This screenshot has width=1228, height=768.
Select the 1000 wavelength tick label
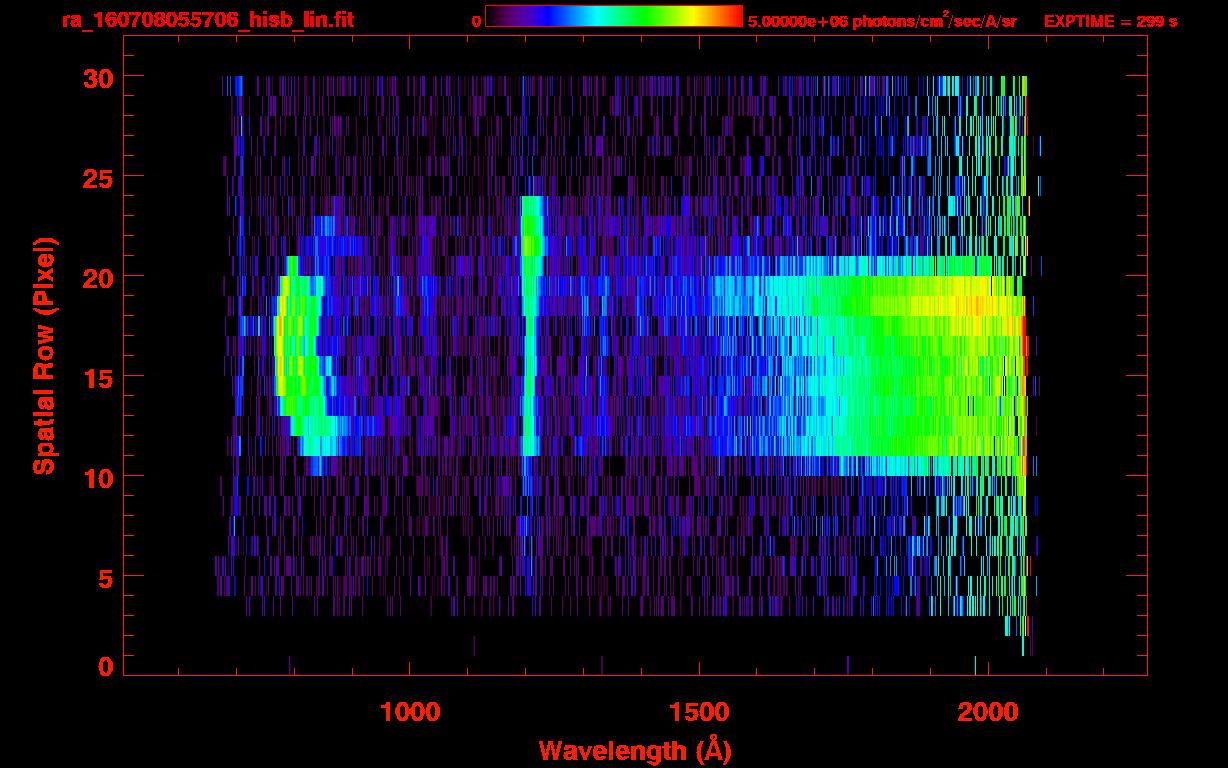[x=410, y=712]
